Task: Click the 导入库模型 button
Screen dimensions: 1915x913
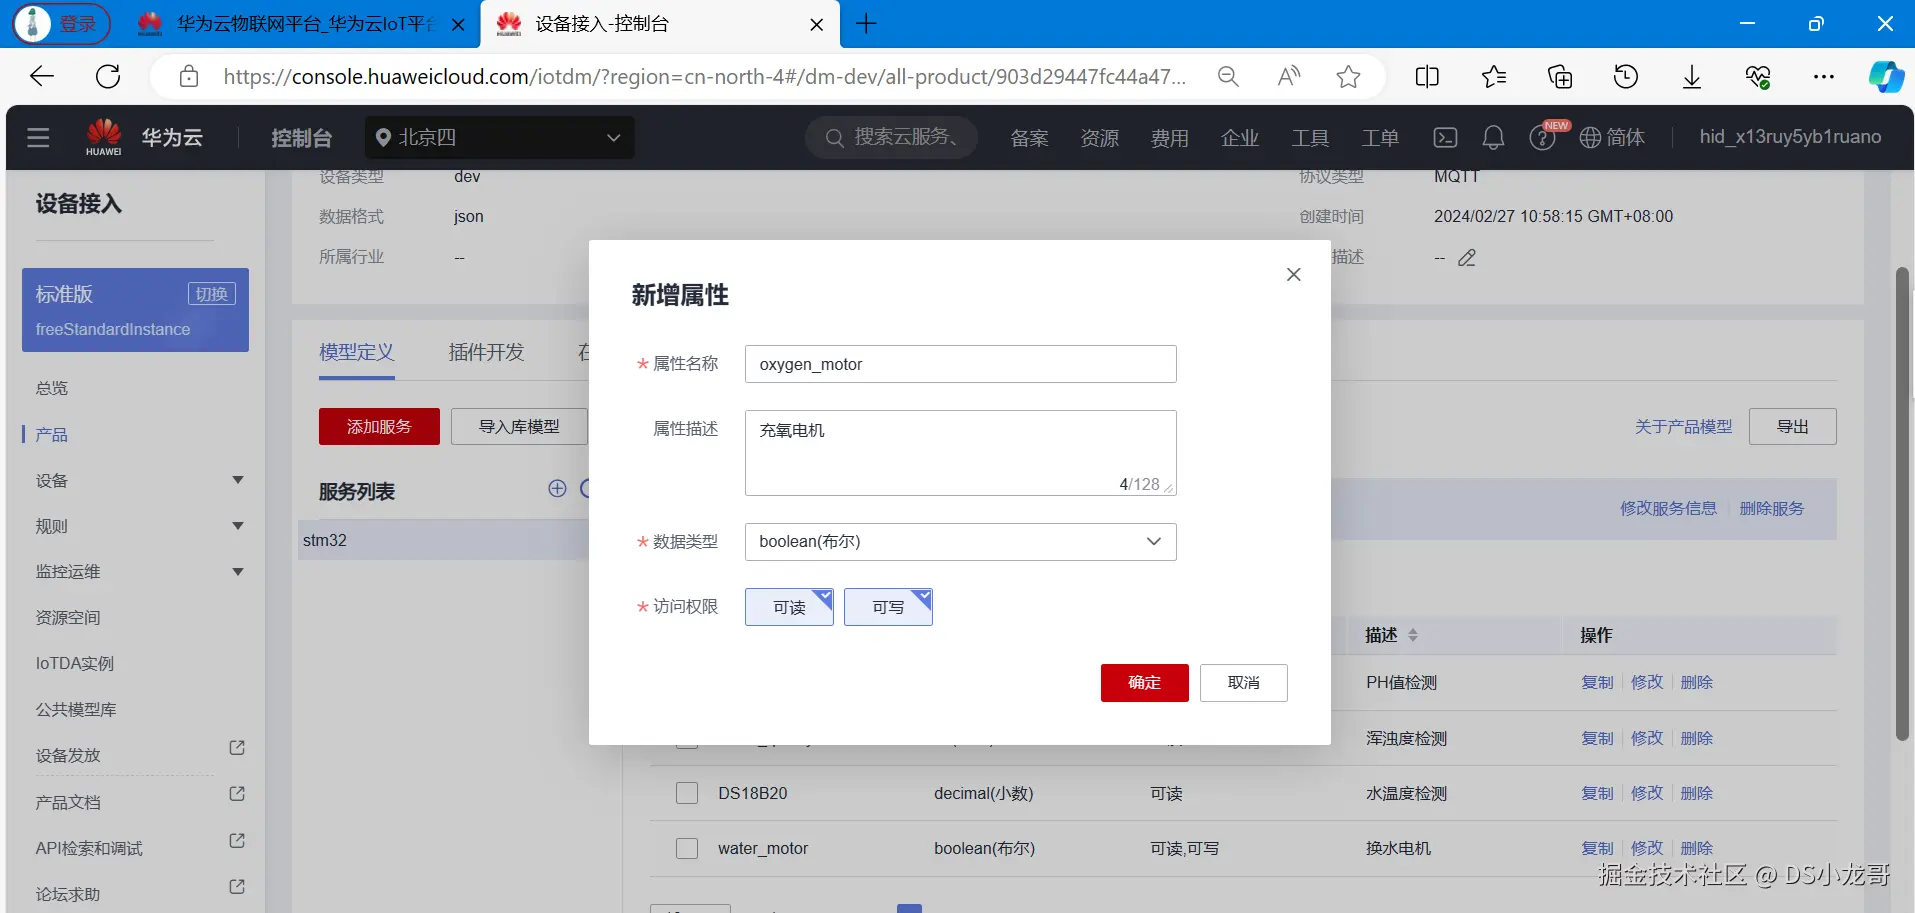Action: (519, 427)
